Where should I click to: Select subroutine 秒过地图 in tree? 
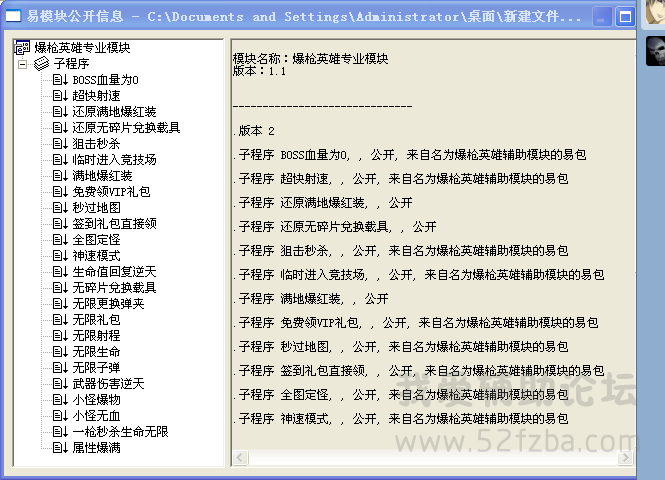click(x=96, y=207)
